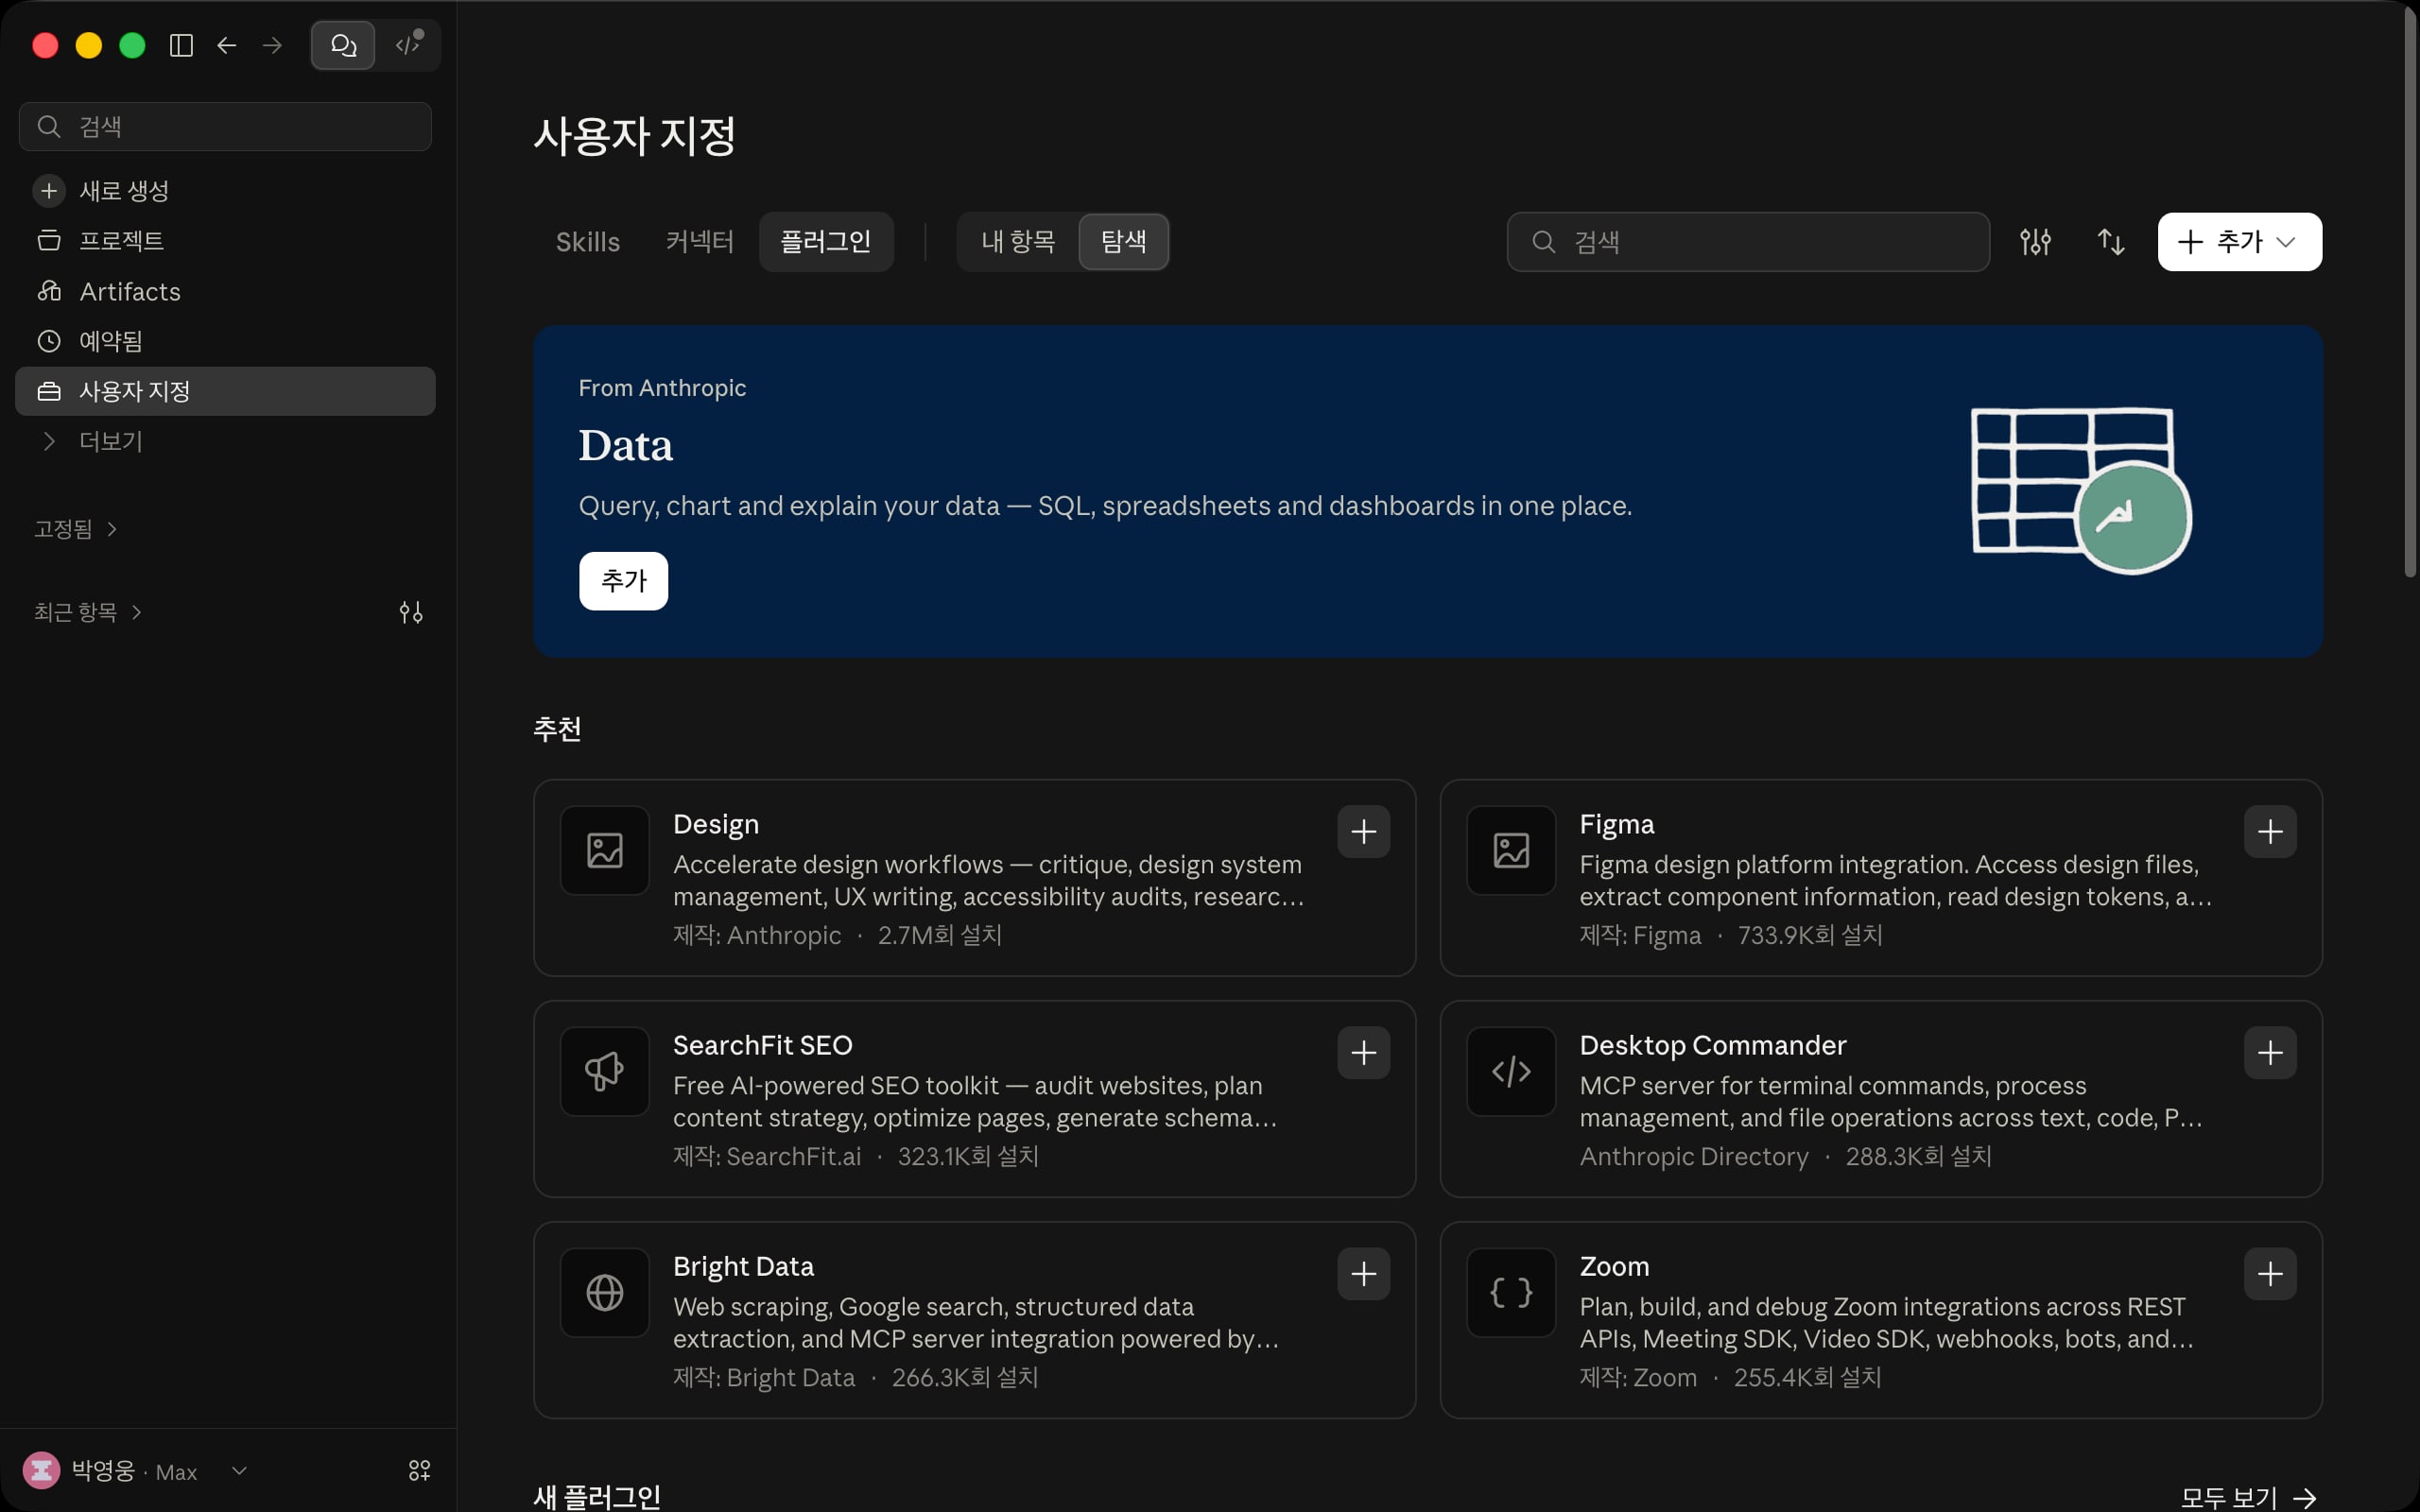Open the Bright Data plugin title
The width and height of the screenshot is (2420, 1512).
pyautogui.click(x=743, y=1266)
